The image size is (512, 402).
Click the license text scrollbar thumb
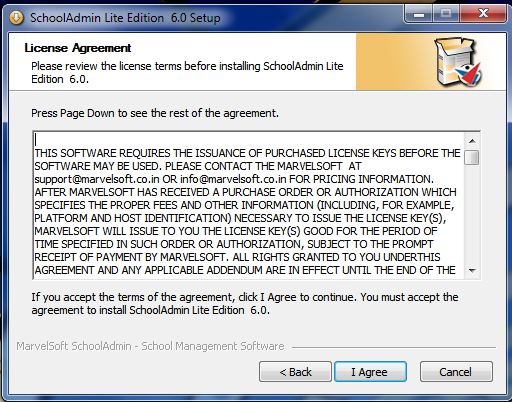click(x=472, y=157)
